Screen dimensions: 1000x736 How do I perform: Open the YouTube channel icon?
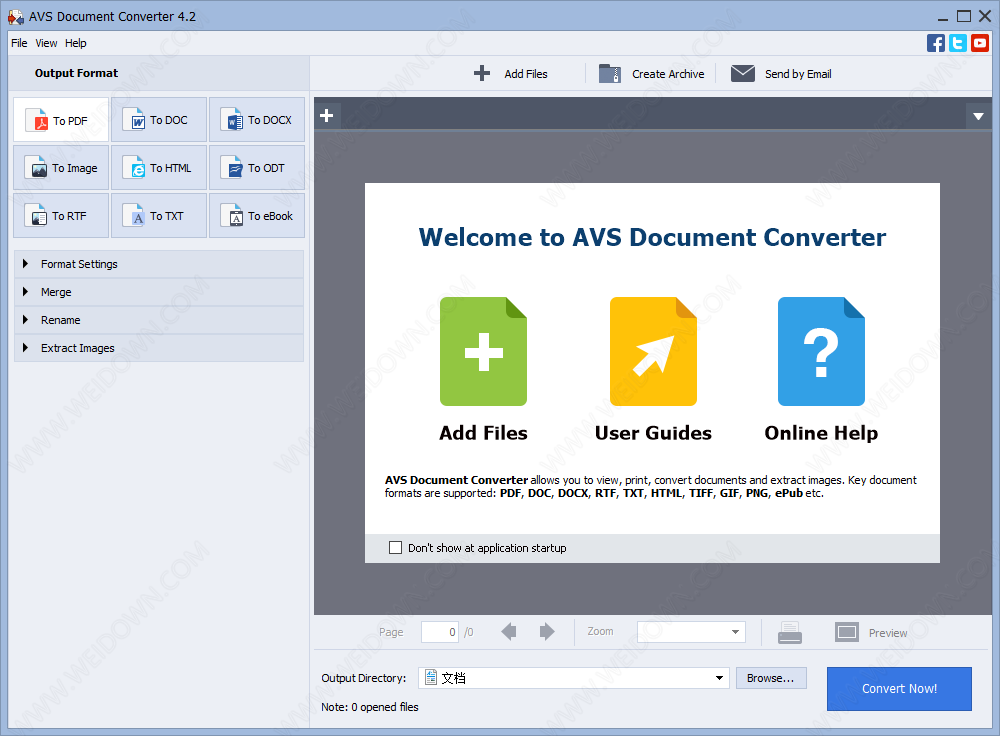[x=980, y=43]
